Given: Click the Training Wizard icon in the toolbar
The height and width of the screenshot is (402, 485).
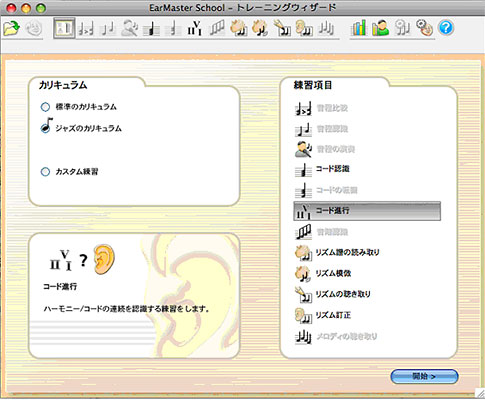Looking at the screenshot, I should 64,28.
